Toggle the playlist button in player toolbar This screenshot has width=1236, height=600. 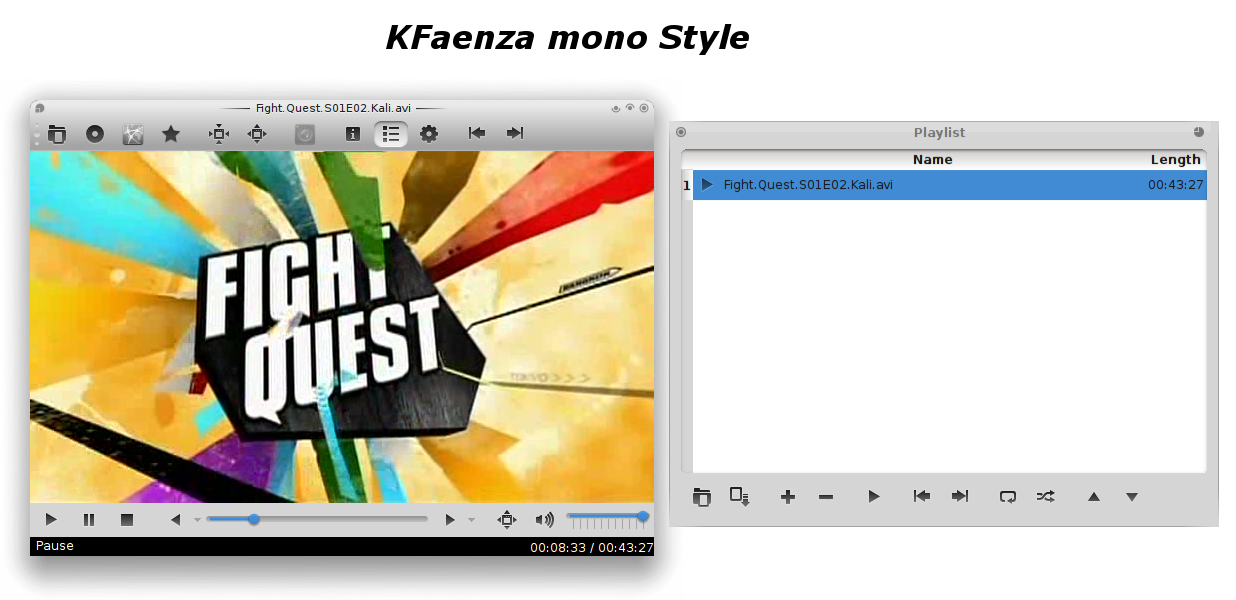click(x=391, y=134)
